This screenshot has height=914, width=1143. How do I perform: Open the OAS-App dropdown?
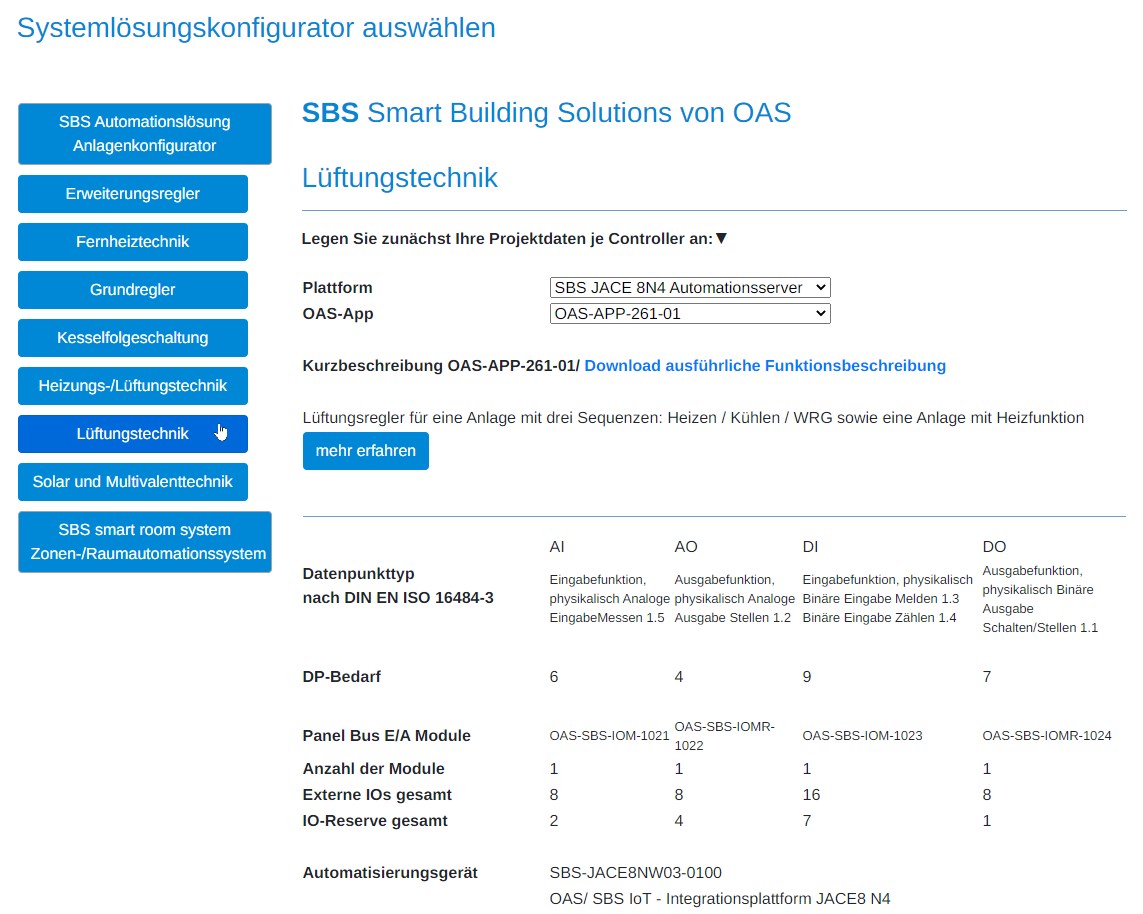(690, 313)
